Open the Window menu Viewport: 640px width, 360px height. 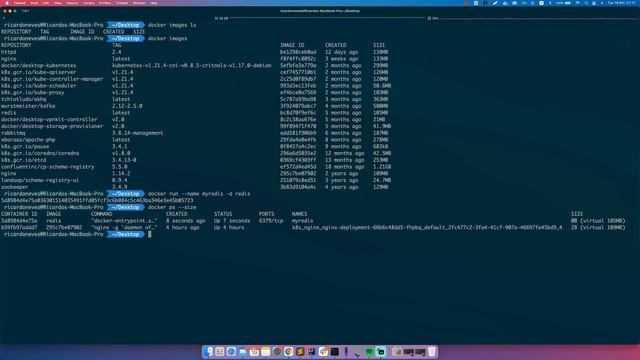pyautogui.click(x=139, y=3)
